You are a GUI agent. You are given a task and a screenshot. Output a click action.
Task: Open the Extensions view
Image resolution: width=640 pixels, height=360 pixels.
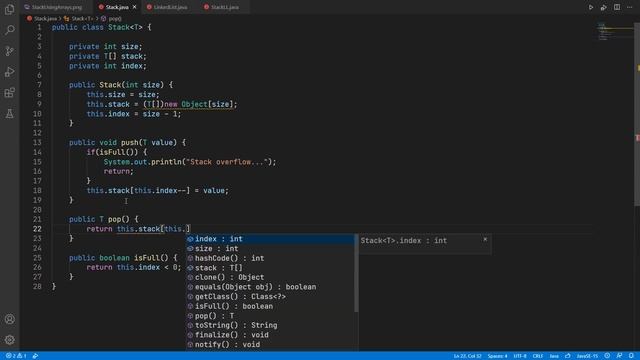[x=9, y=93]
